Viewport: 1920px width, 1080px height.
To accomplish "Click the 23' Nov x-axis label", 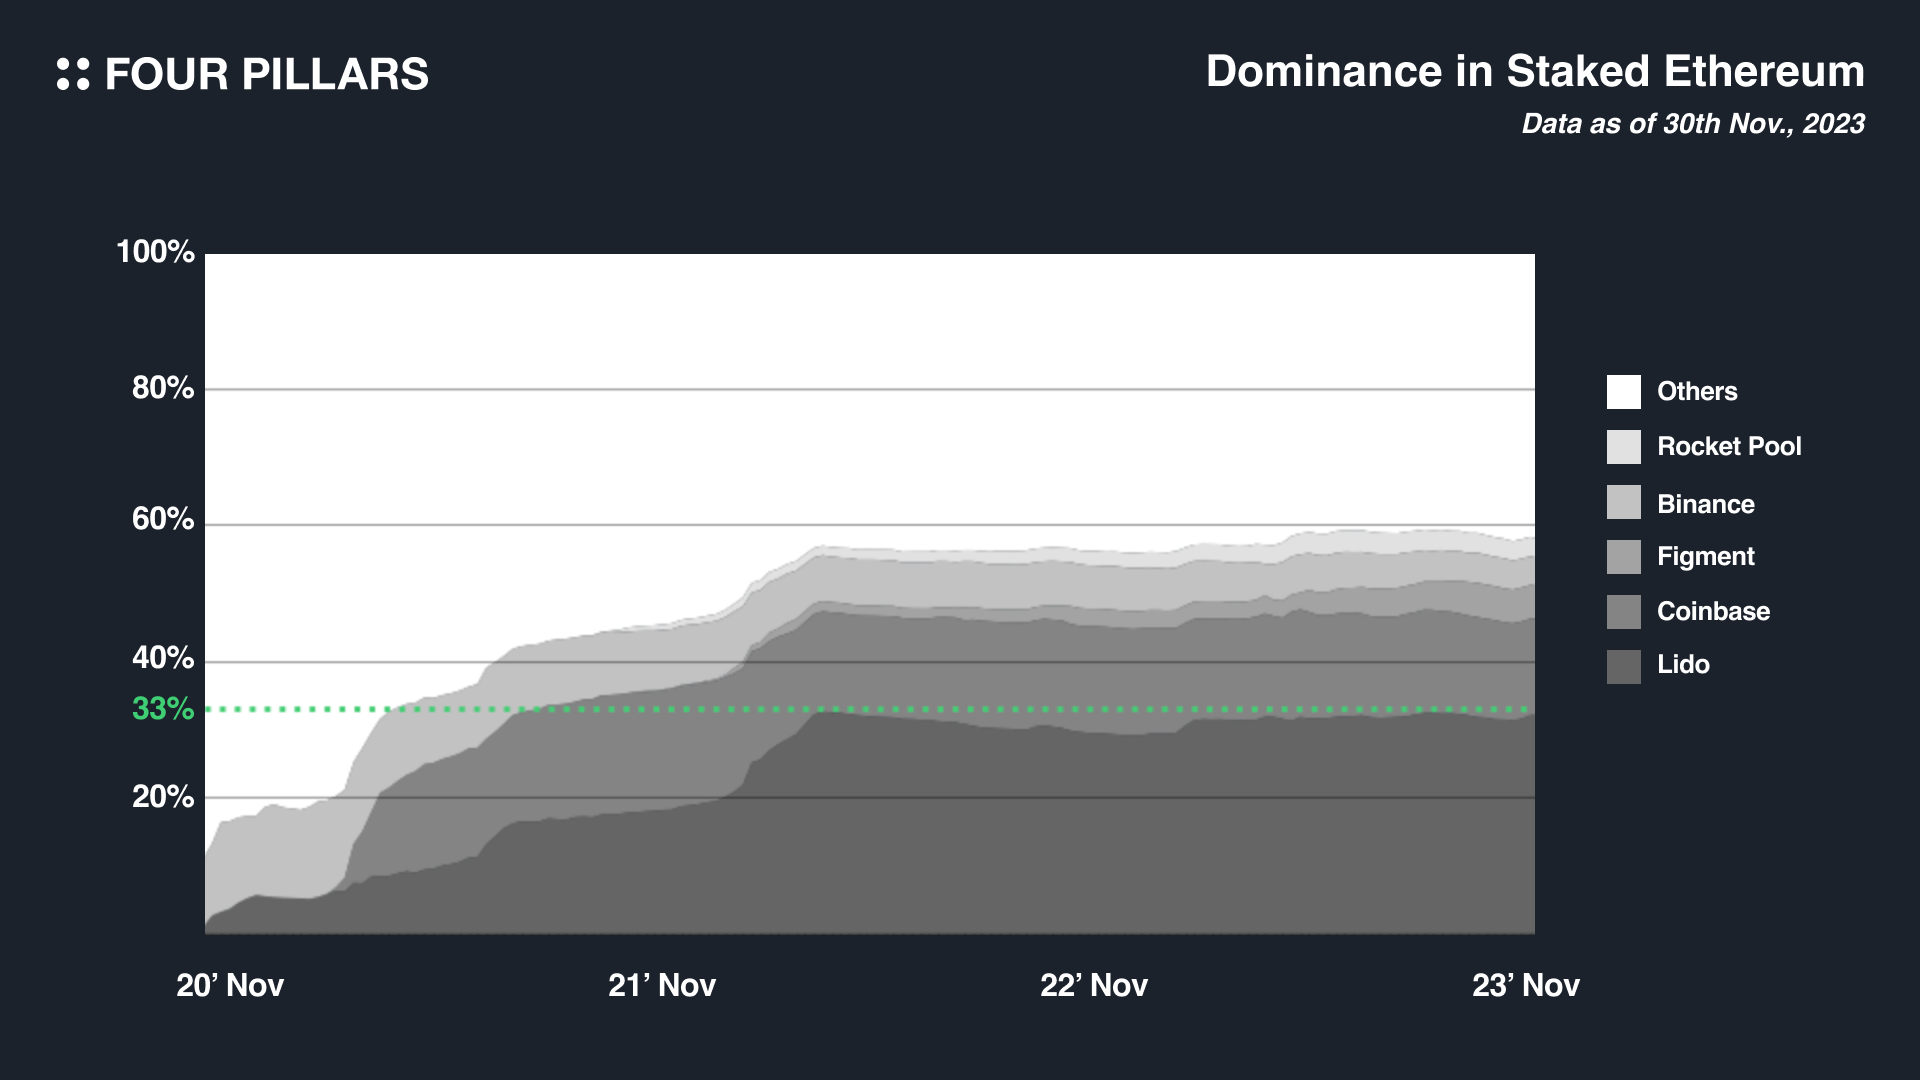I will point(1526,985).
